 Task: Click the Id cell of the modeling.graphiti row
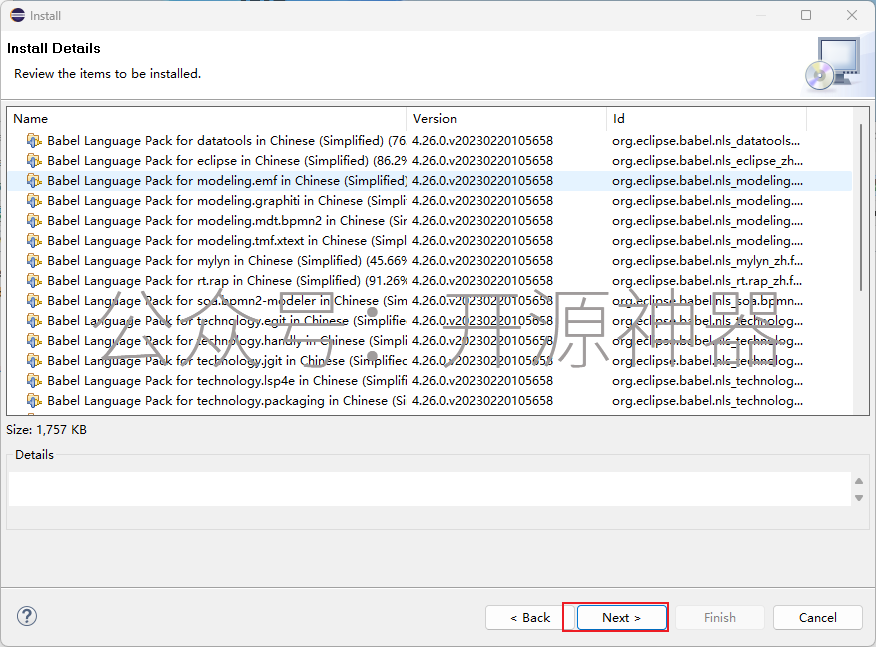click(x=707, y=201)
